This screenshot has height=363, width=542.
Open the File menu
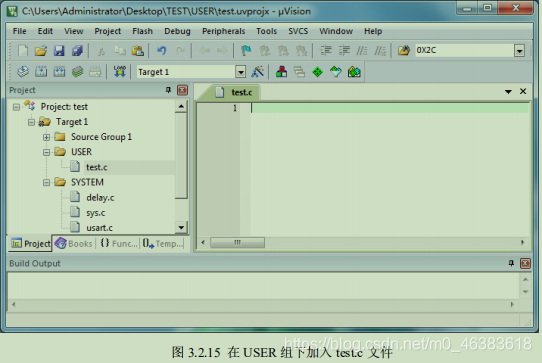[x=20, y=31]
